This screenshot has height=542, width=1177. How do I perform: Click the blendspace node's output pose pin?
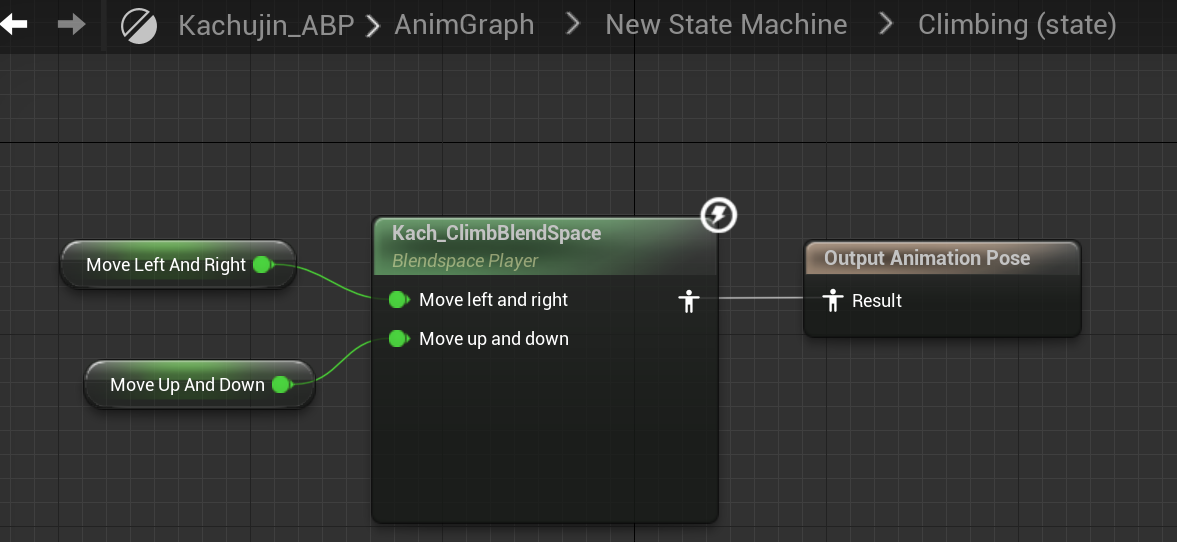click(687, 300)
